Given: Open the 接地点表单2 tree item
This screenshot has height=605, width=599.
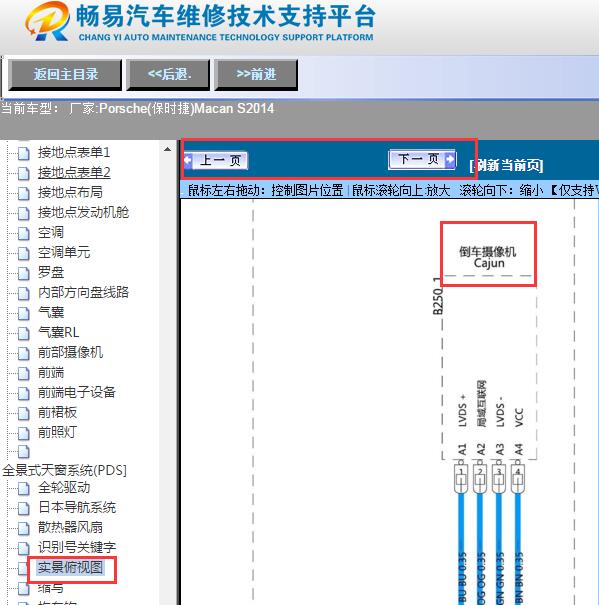Looking at the screenshot, I should [x=74, y=172].
